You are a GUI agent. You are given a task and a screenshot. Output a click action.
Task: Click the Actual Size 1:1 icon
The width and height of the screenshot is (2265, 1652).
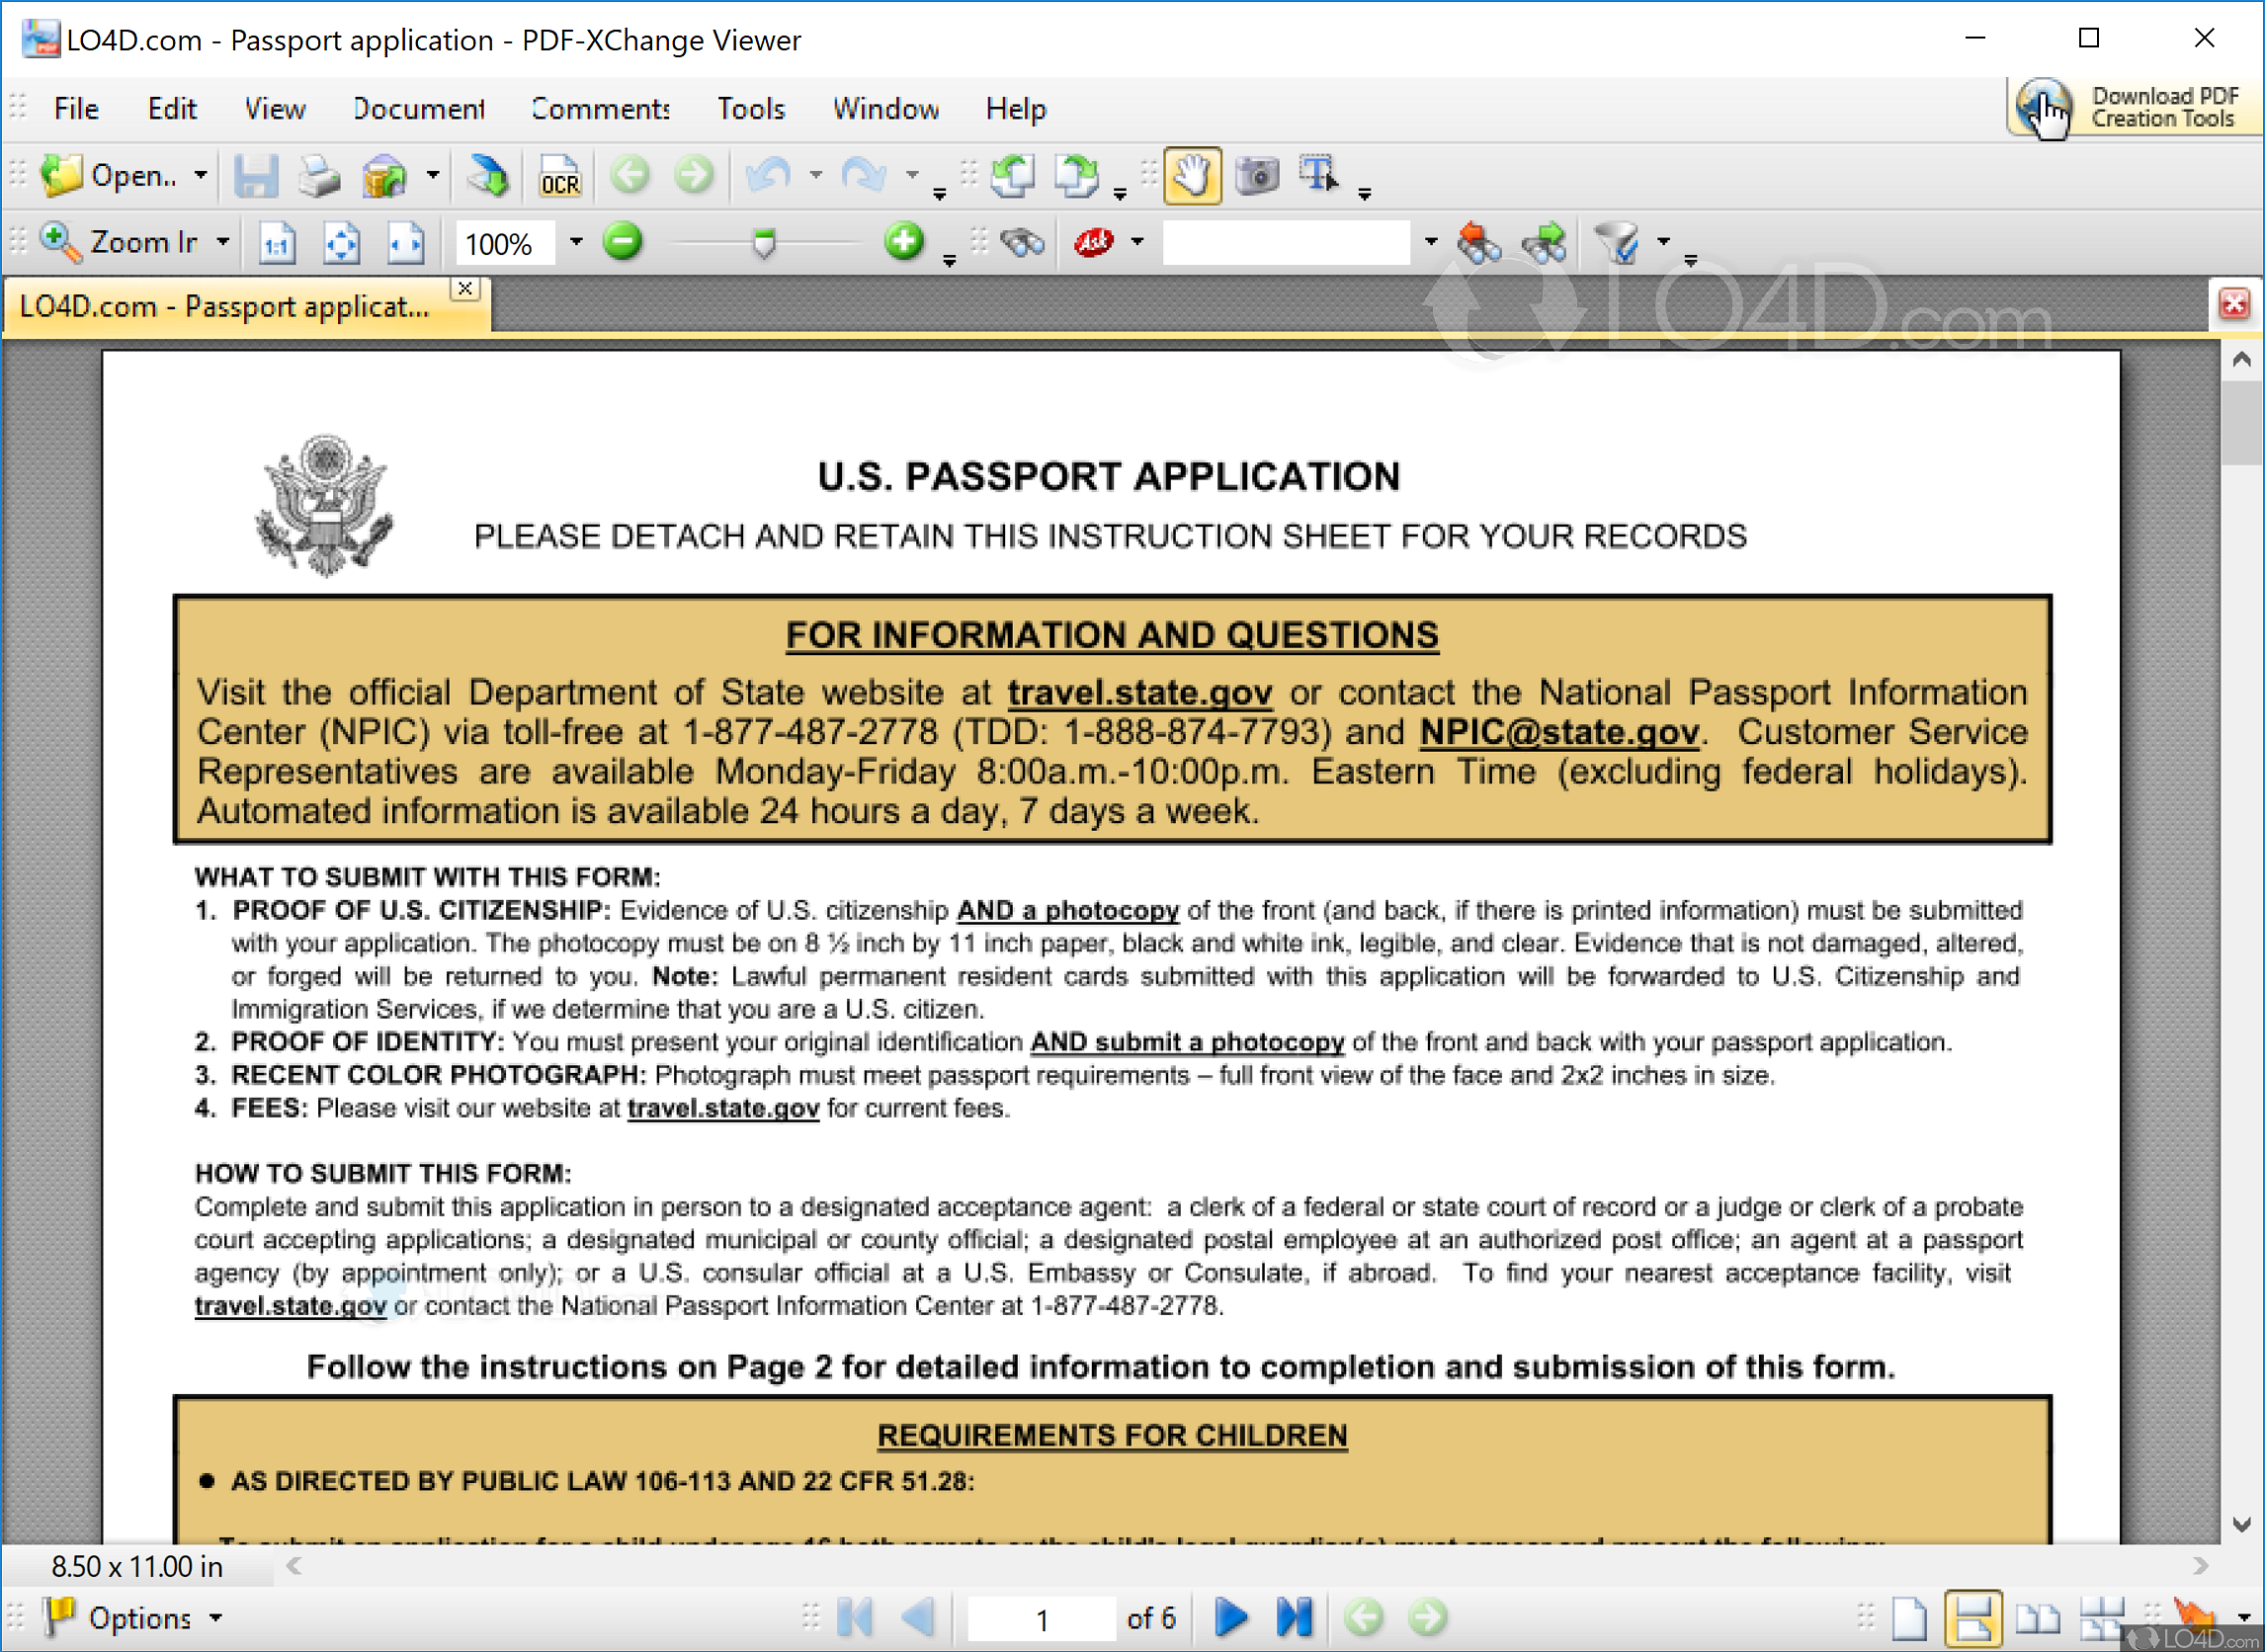click(277, 243)
